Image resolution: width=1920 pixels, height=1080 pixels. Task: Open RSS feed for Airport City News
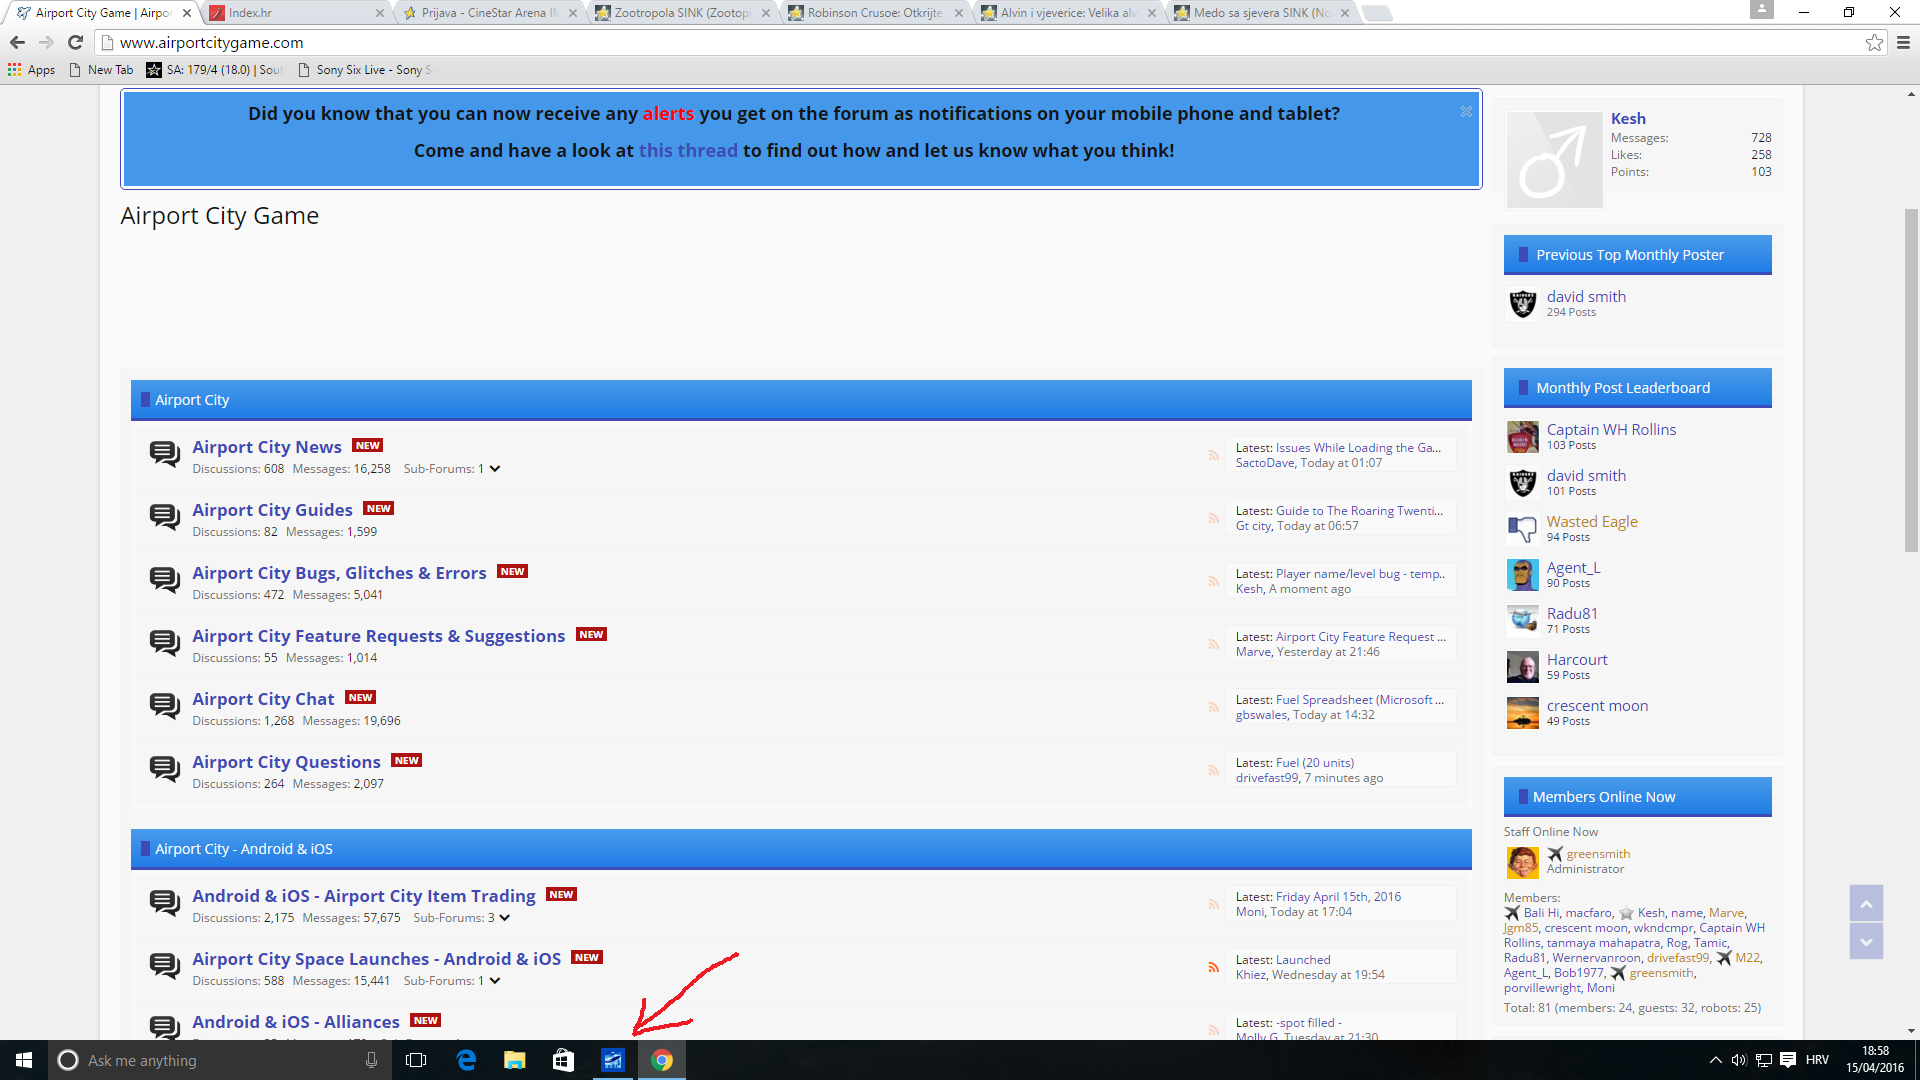tap(1213, 455)
